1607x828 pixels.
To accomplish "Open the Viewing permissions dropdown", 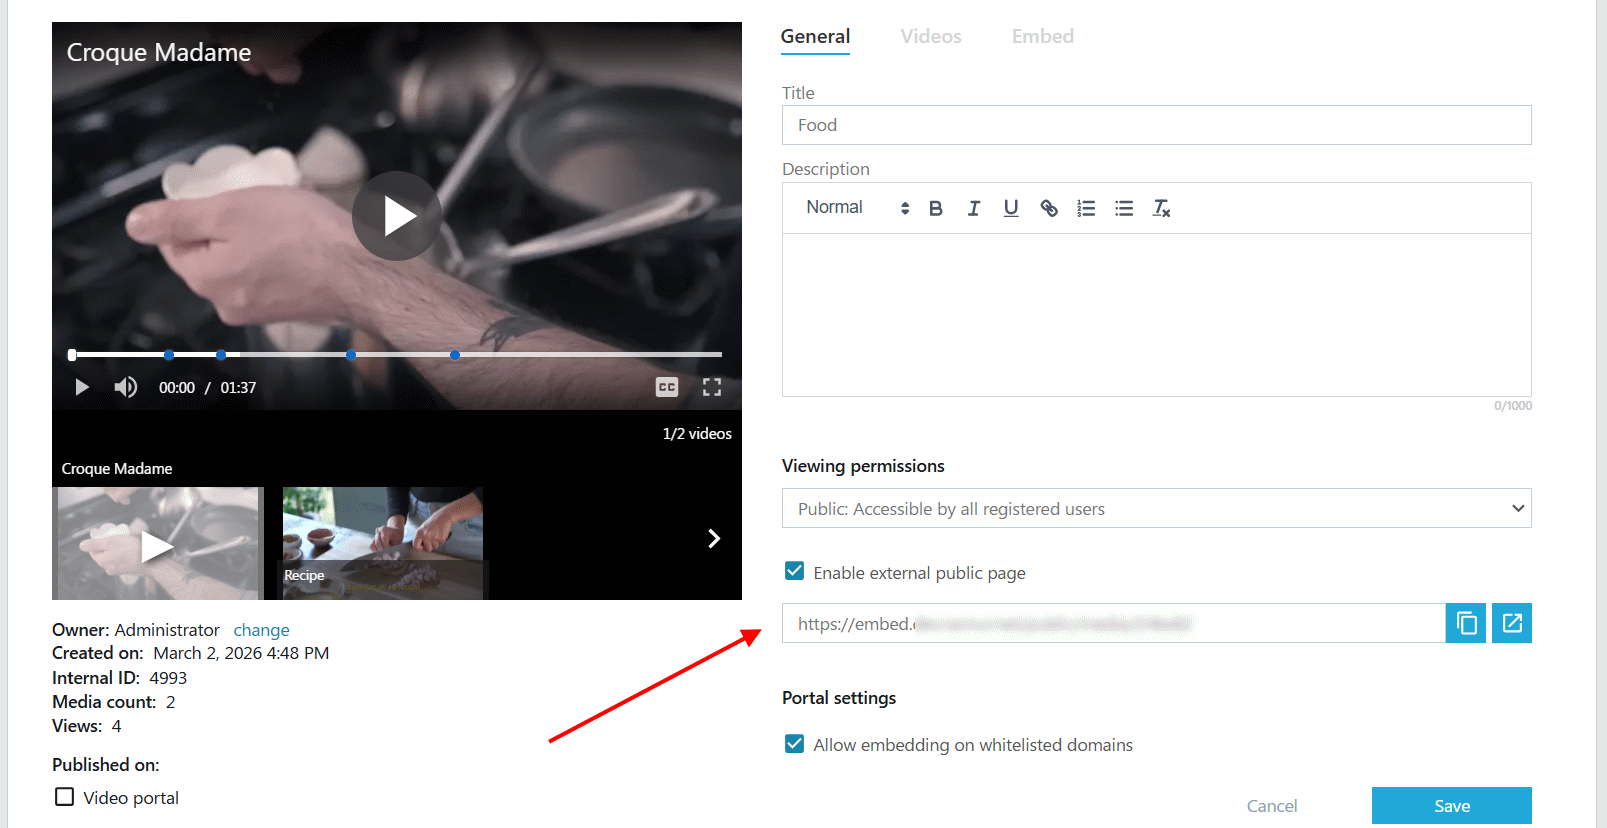I will (x=1156, y=508).
